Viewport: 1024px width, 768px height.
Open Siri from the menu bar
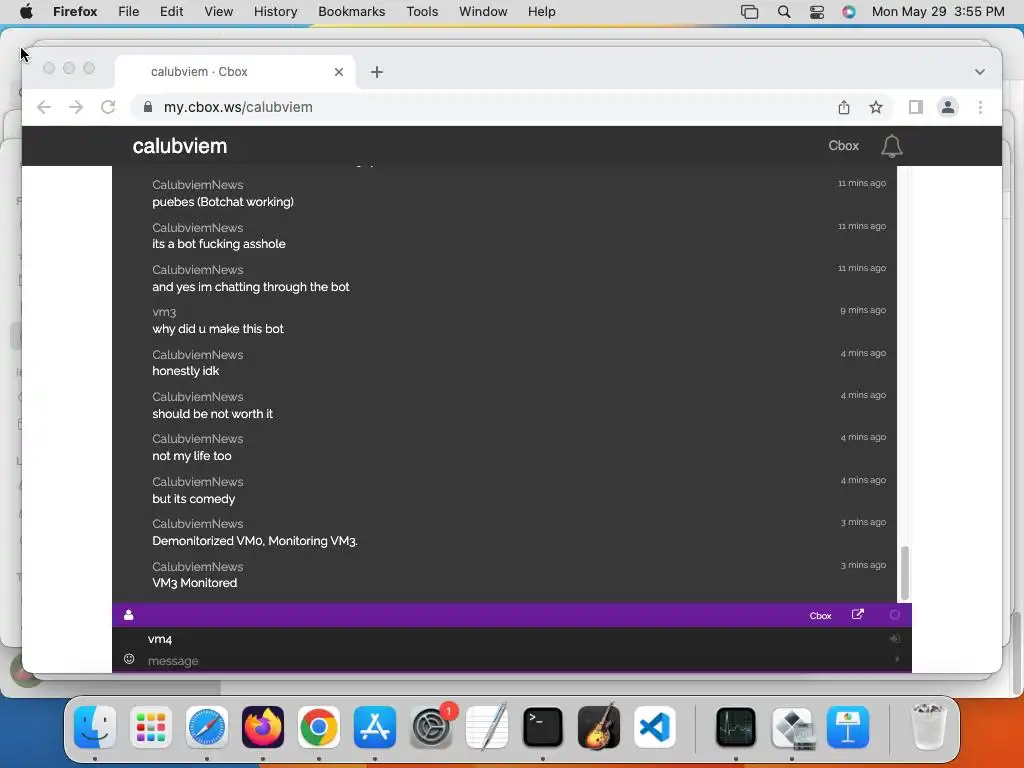(x=848, y=12)
